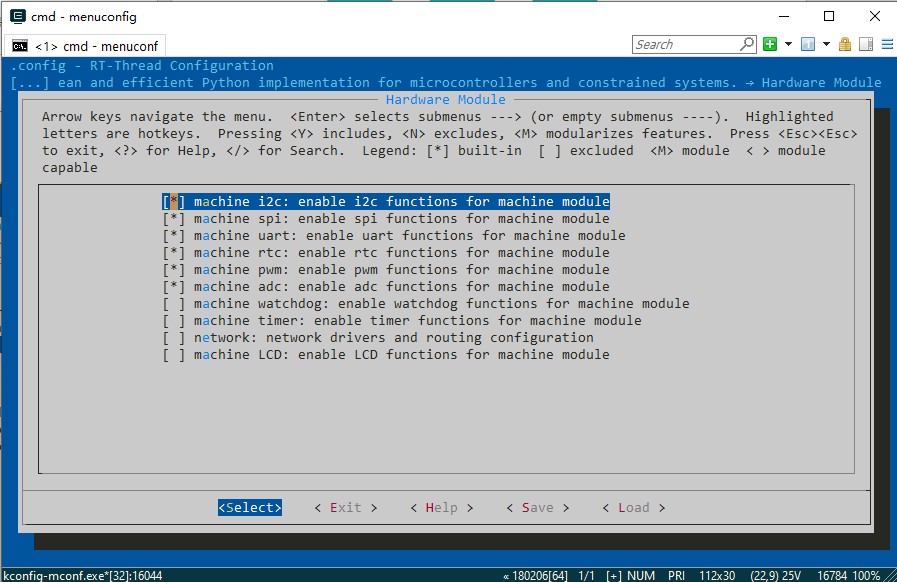This screenshot has width=897, height=582.
Task: Toggle machine spi functions checkbox
Action: tap(174, 219)
